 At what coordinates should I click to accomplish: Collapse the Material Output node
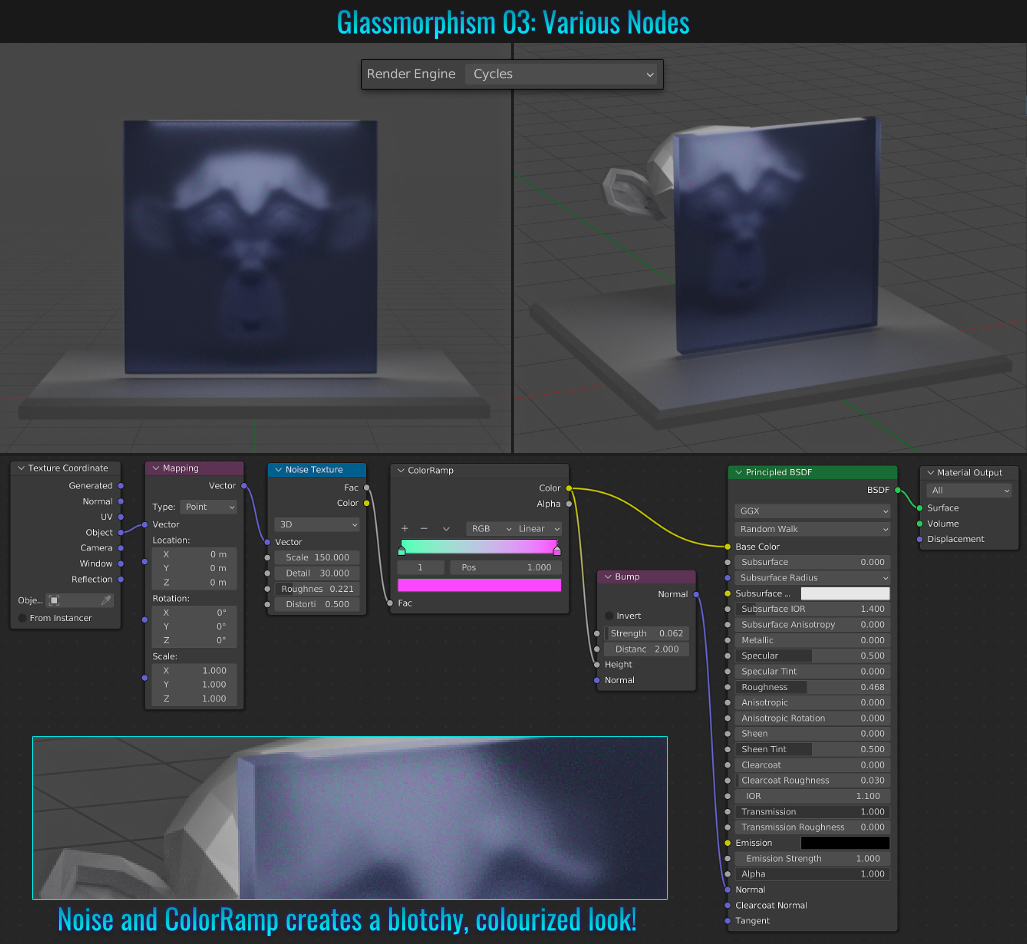(931, 473)
